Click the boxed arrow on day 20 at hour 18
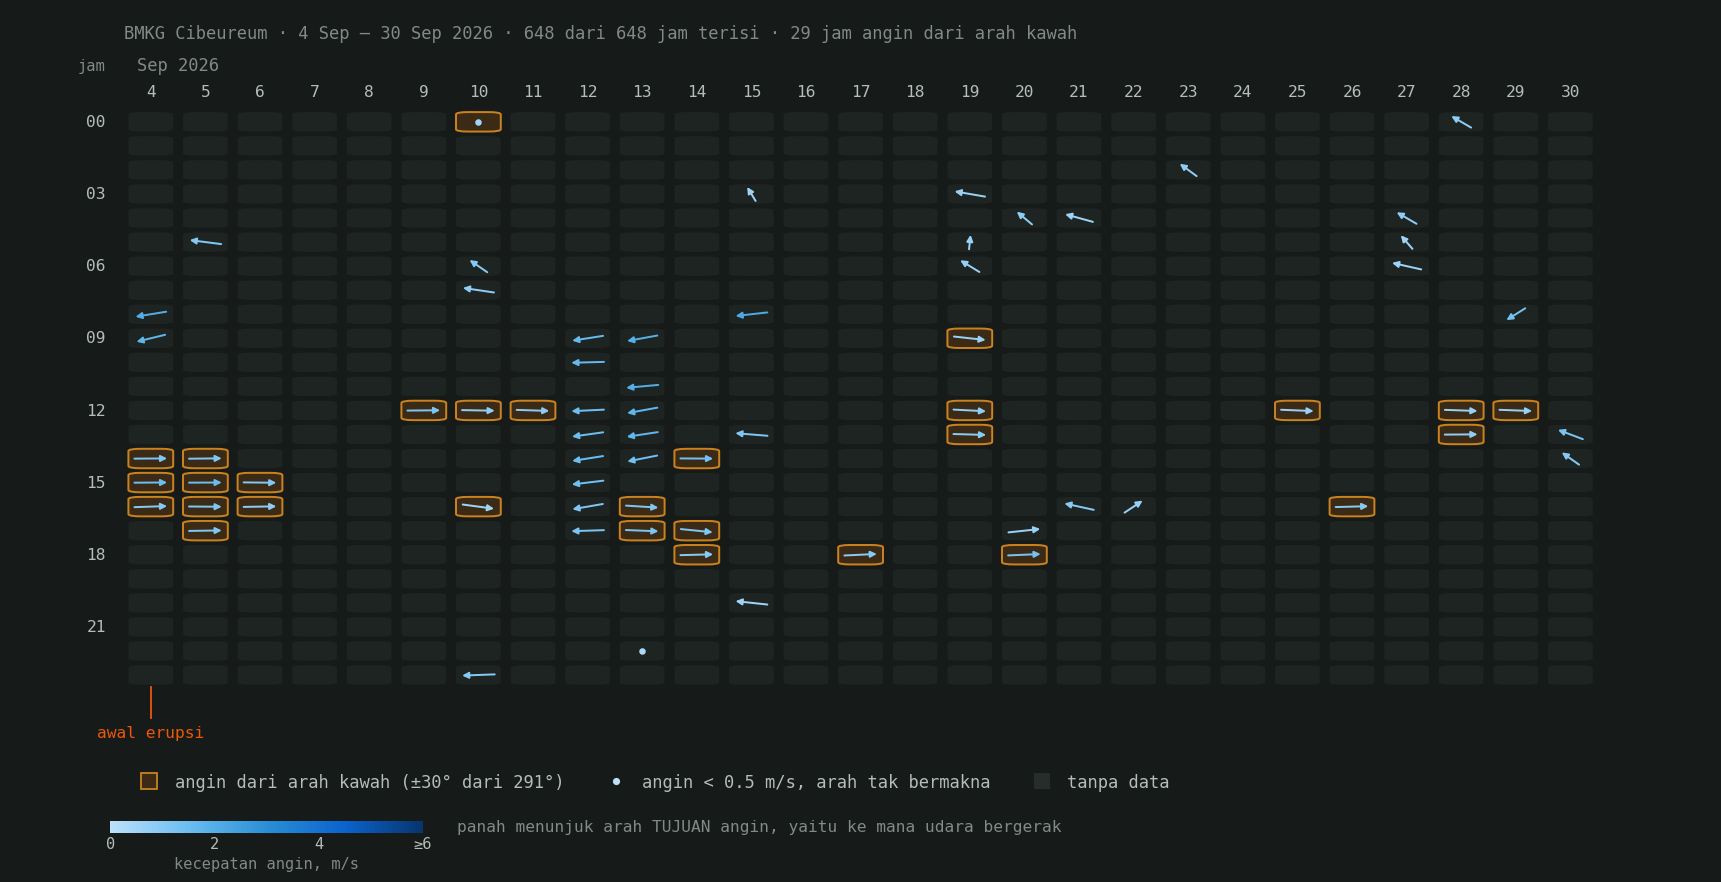This screenshot has width=1721, height=882. [1024, 554]
